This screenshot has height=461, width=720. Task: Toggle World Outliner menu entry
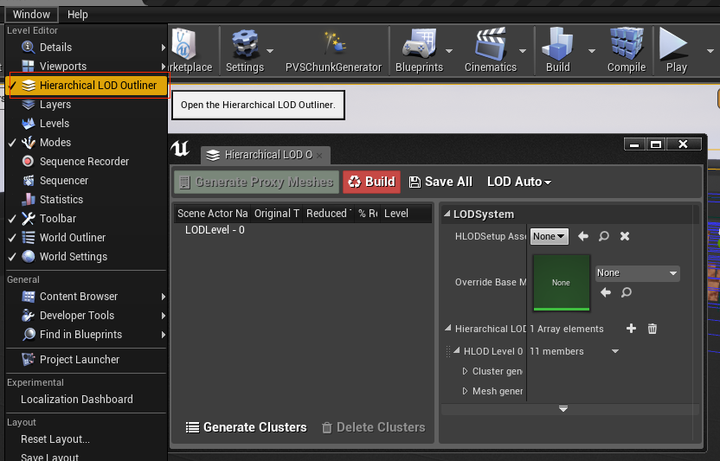pyautogui.click(x=86, y=237)
